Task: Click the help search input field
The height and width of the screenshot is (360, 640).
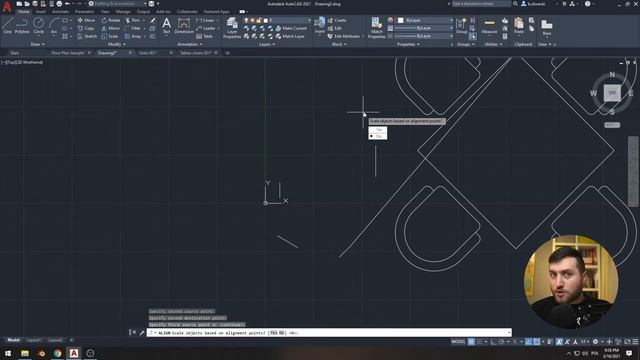Action: point(481,4)
